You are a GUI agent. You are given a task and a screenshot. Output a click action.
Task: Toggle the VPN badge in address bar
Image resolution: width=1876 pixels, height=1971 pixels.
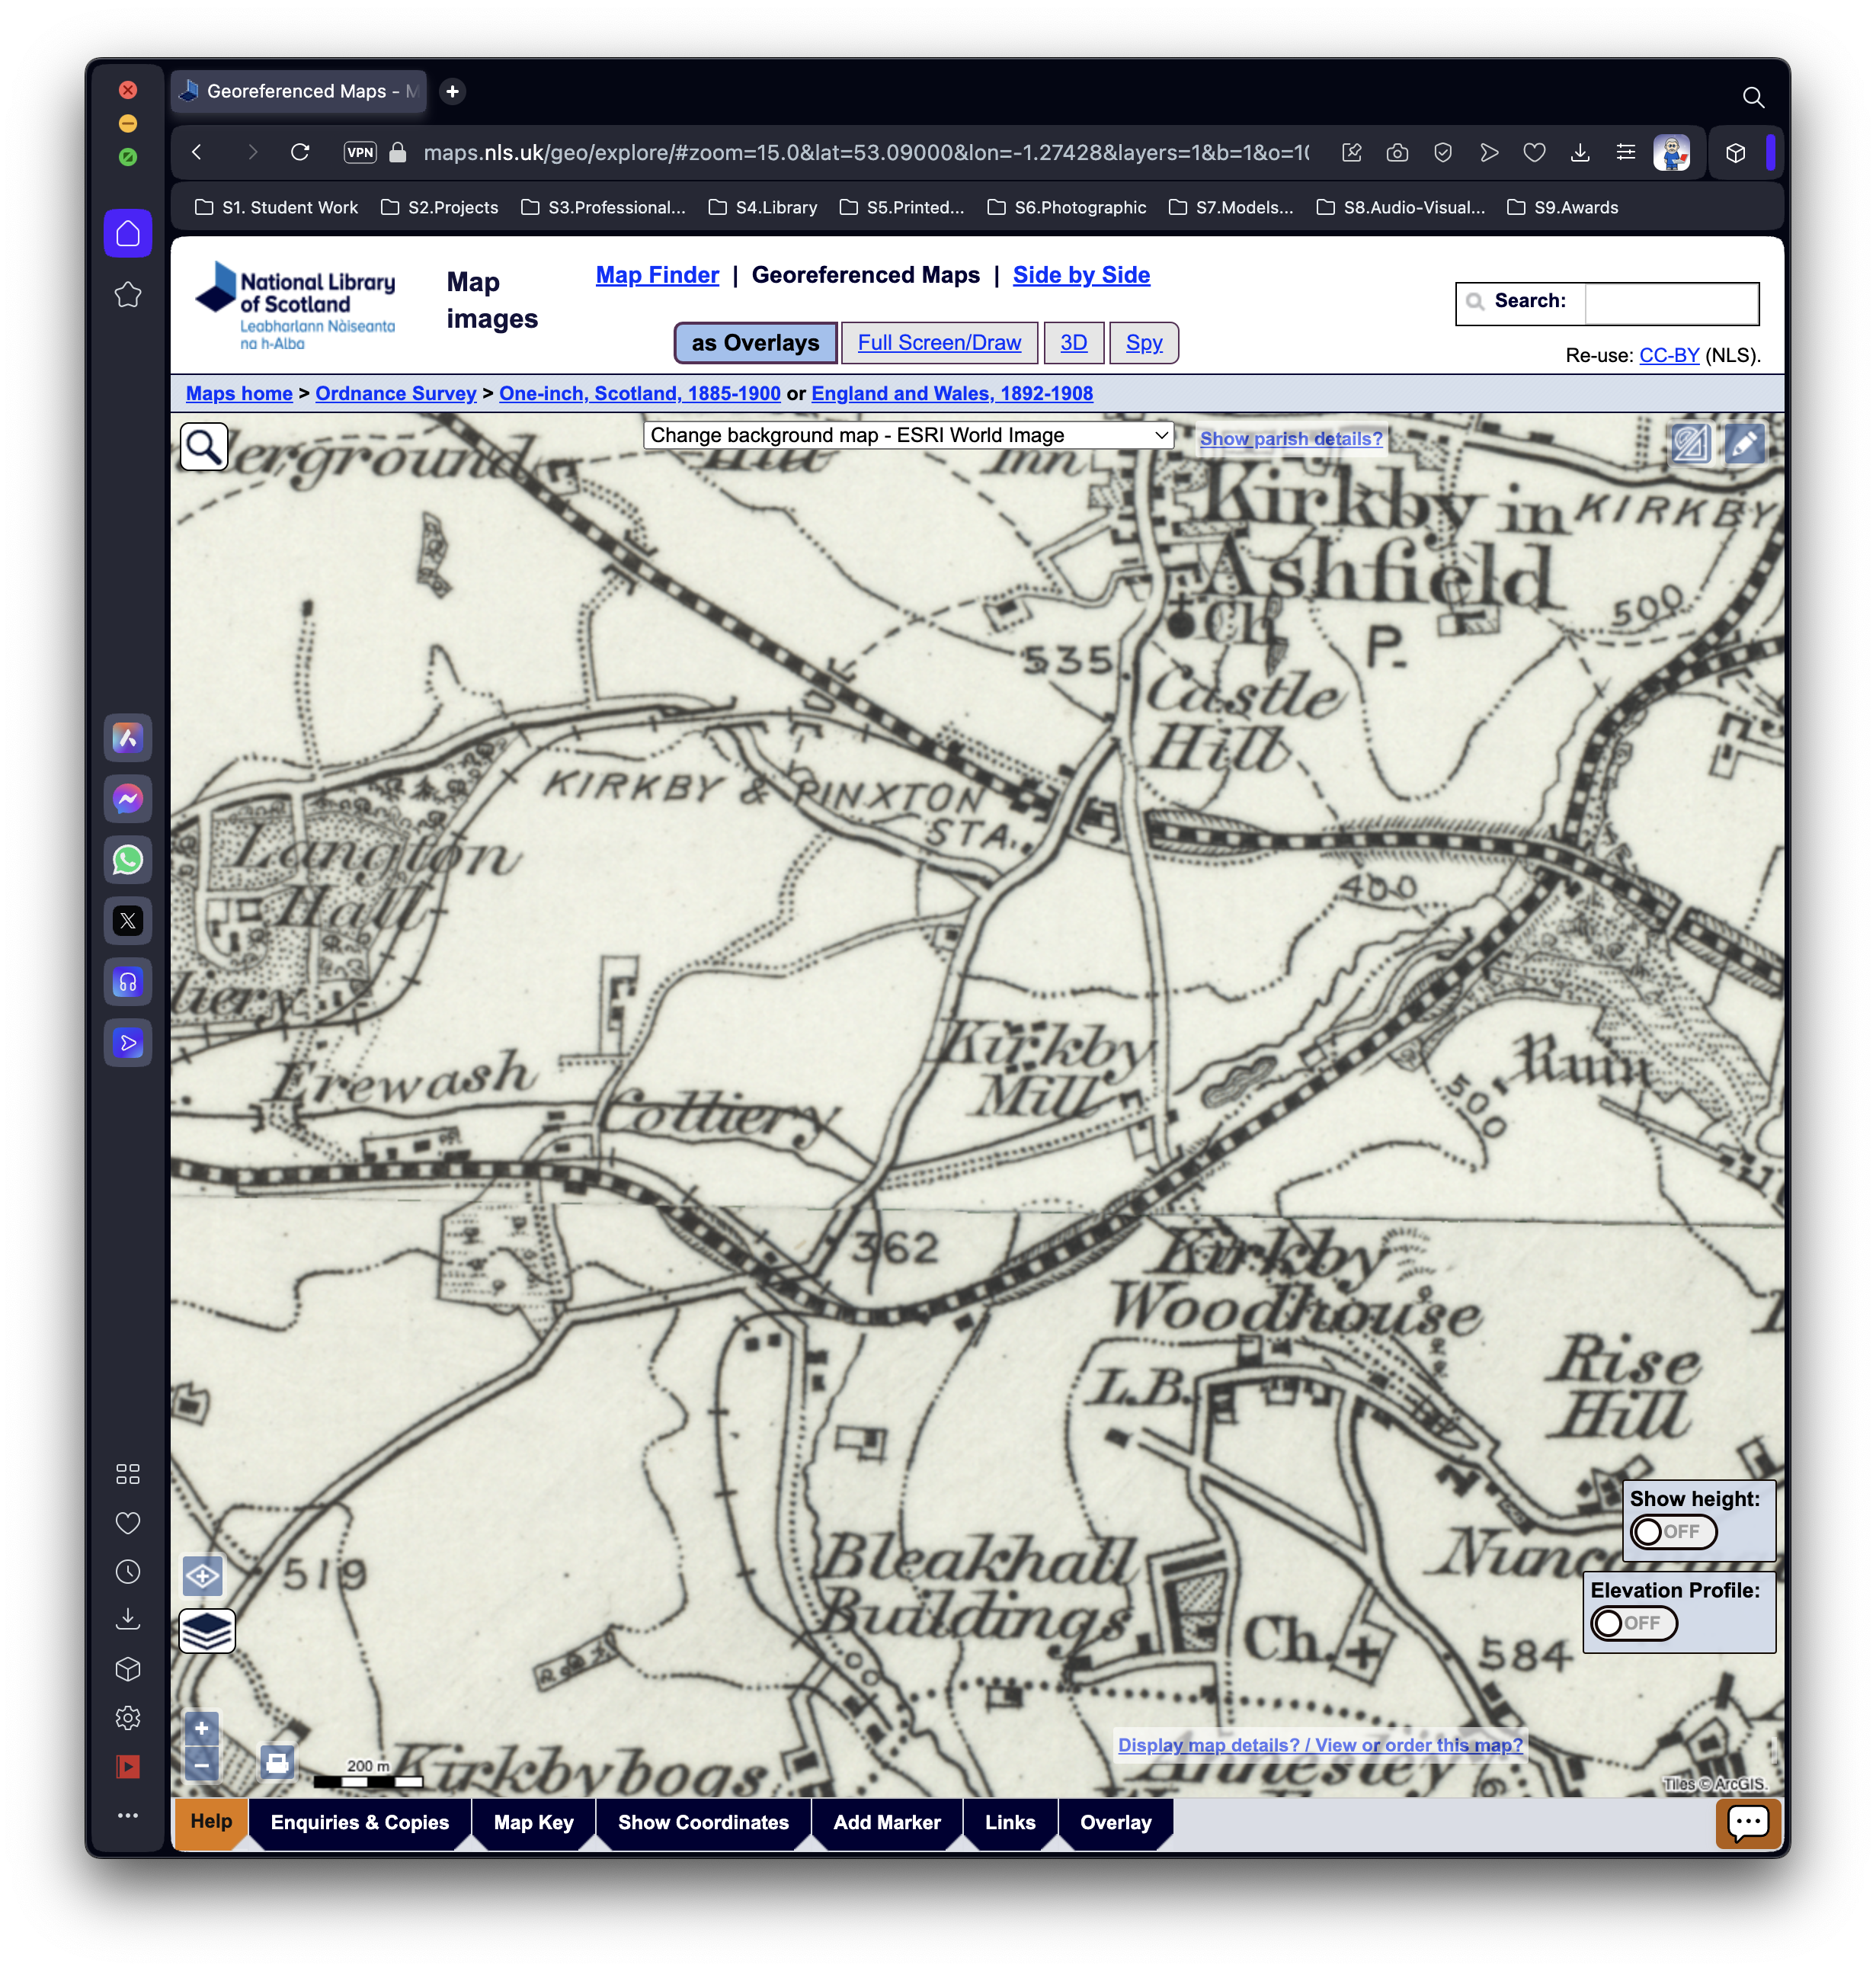(360, 152)
